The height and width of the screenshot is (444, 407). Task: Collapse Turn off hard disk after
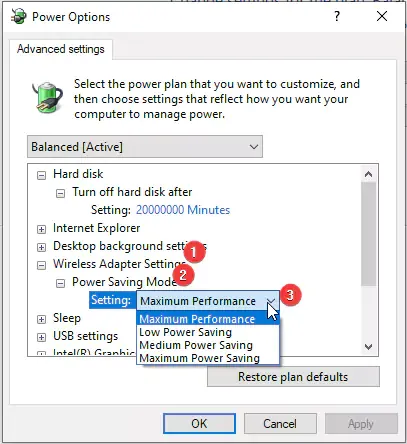pyautogui.click(x=60, y=193)
